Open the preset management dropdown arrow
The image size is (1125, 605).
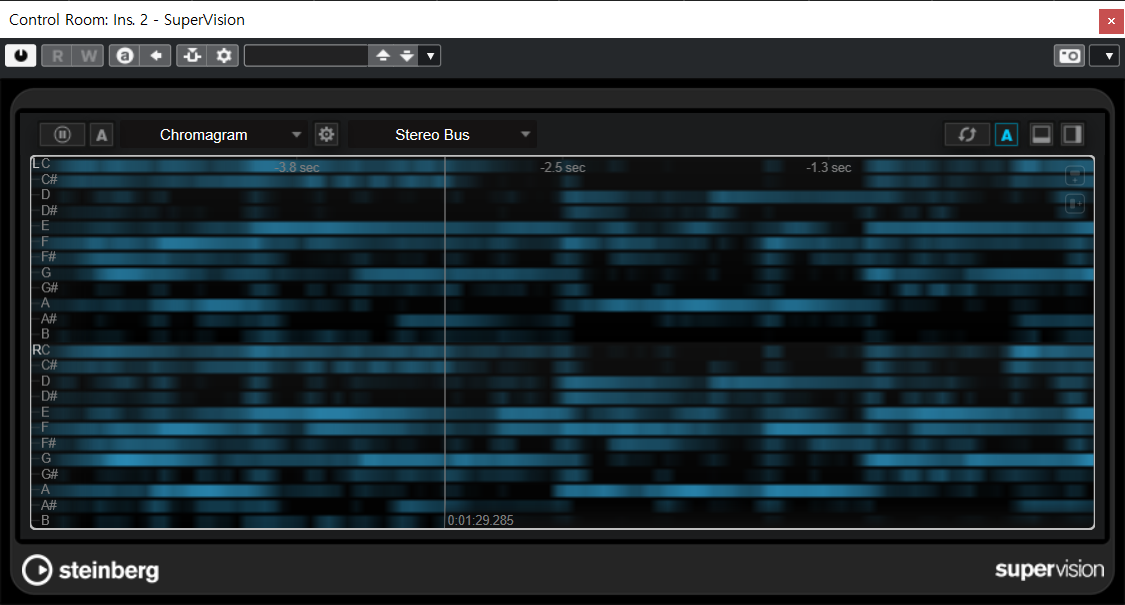coord(430,56)
